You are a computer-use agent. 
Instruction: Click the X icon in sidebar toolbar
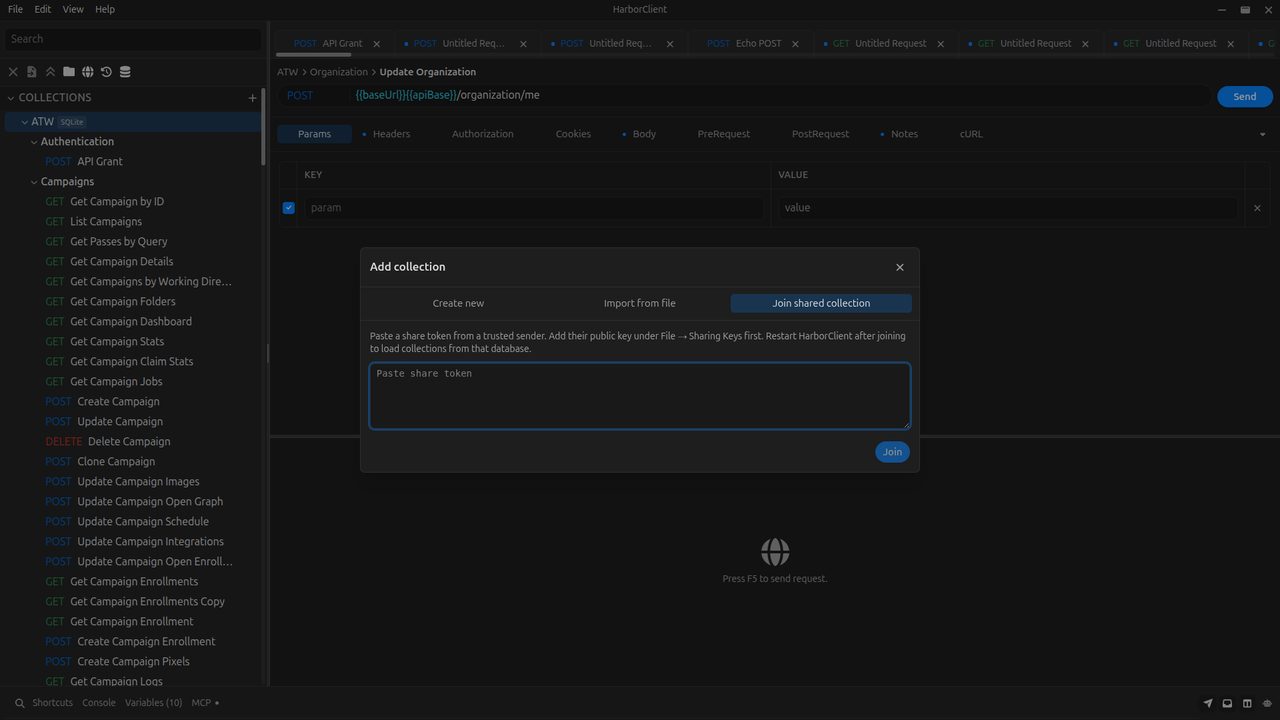(13, 72)
